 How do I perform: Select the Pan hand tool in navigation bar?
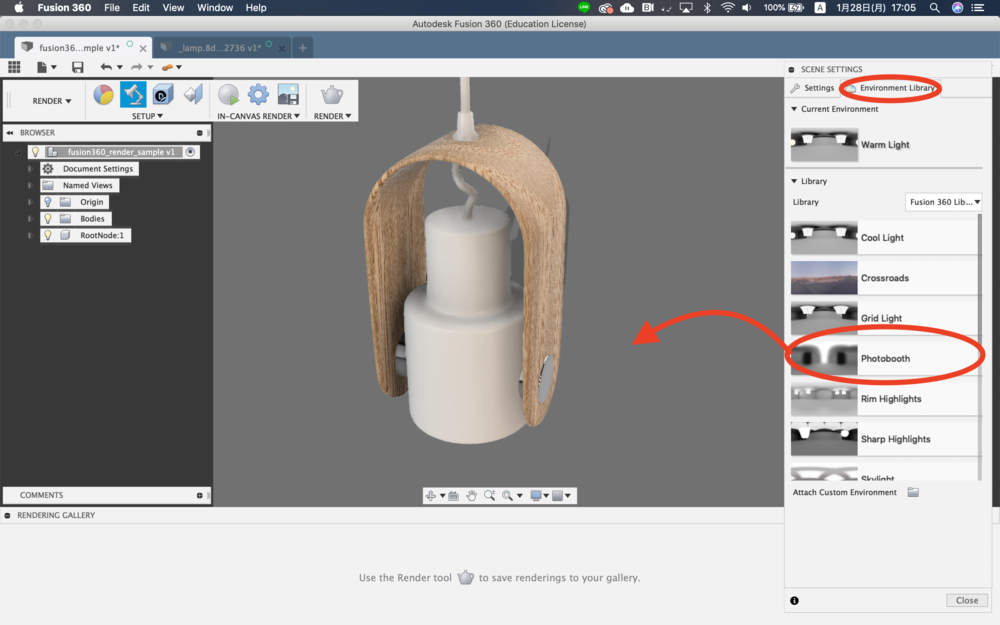tap(471, 495)
